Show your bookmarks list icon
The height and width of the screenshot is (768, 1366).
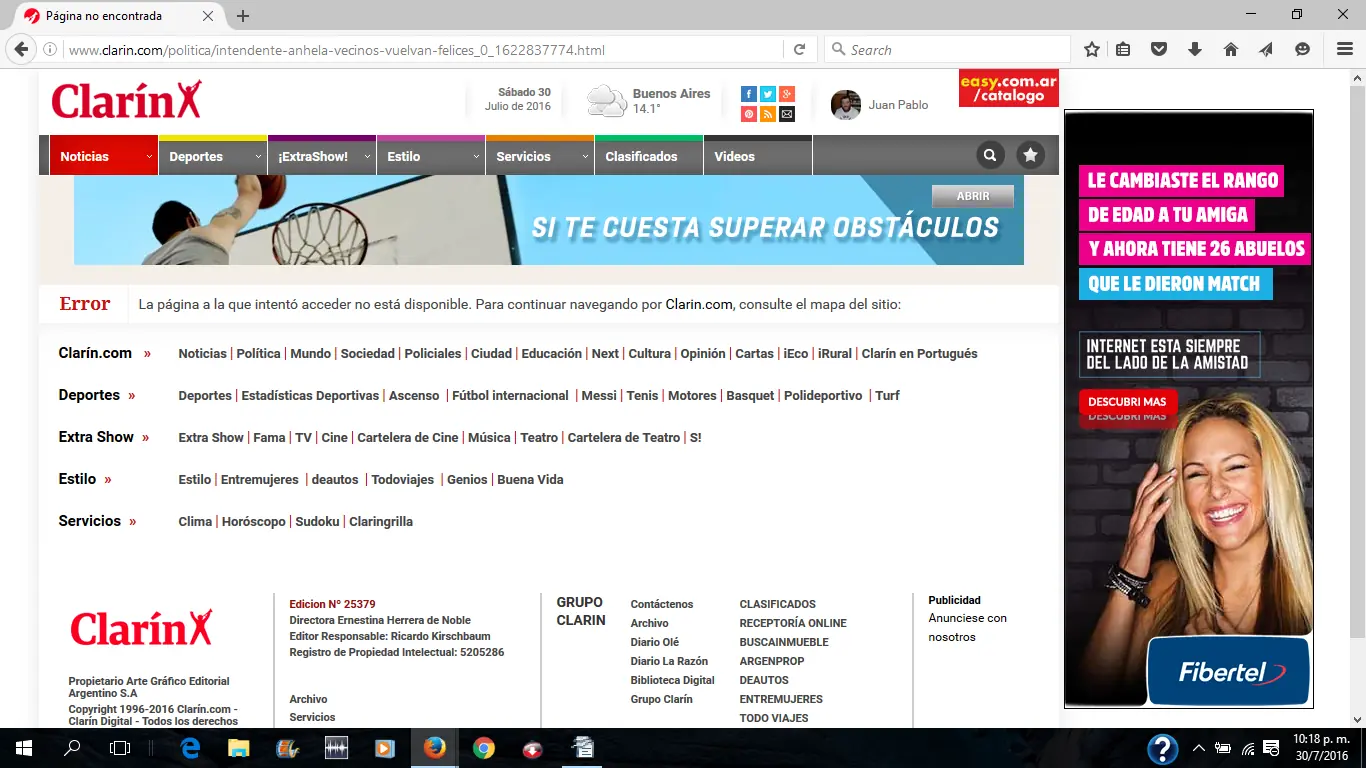[x=1123, y=50]
